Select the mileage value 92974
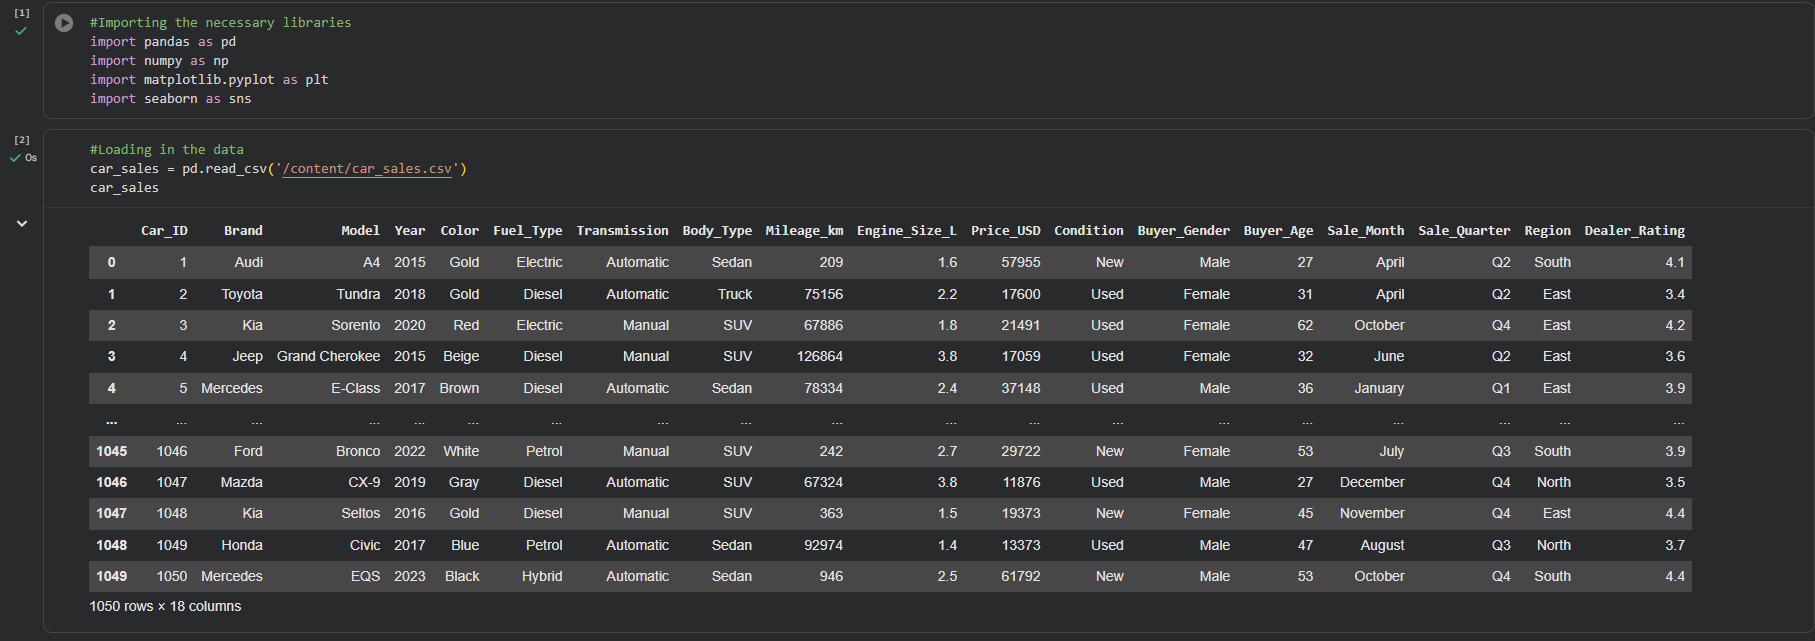 pyautogui.click(x=824, y=545)
